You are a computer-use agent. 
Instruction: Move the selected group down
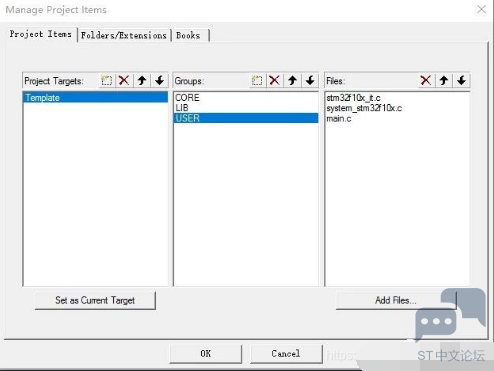tap(310, 81)
